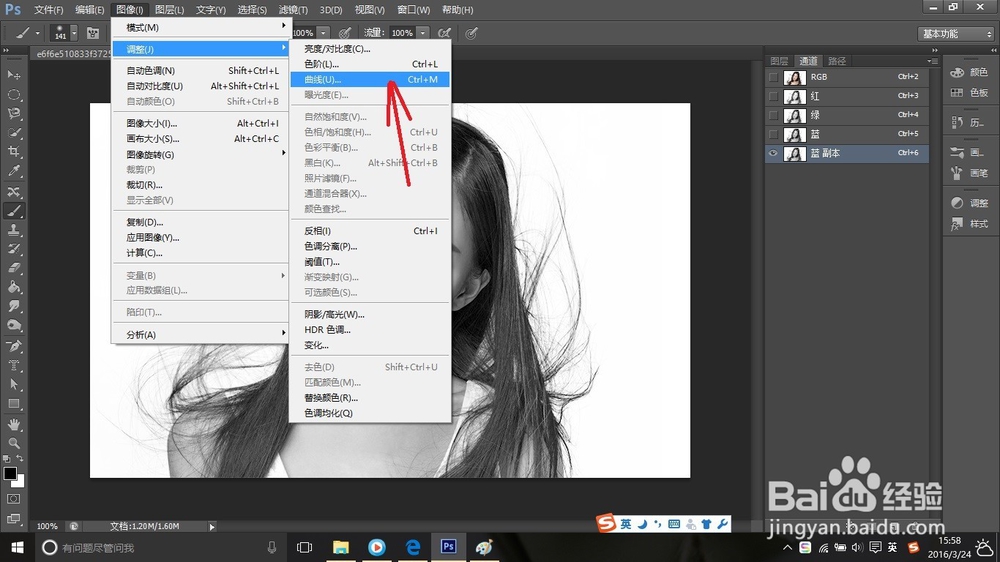This screenshot has width=1000, height=562.
Task: Select the Pen tool
Action: tap(13, 346)
